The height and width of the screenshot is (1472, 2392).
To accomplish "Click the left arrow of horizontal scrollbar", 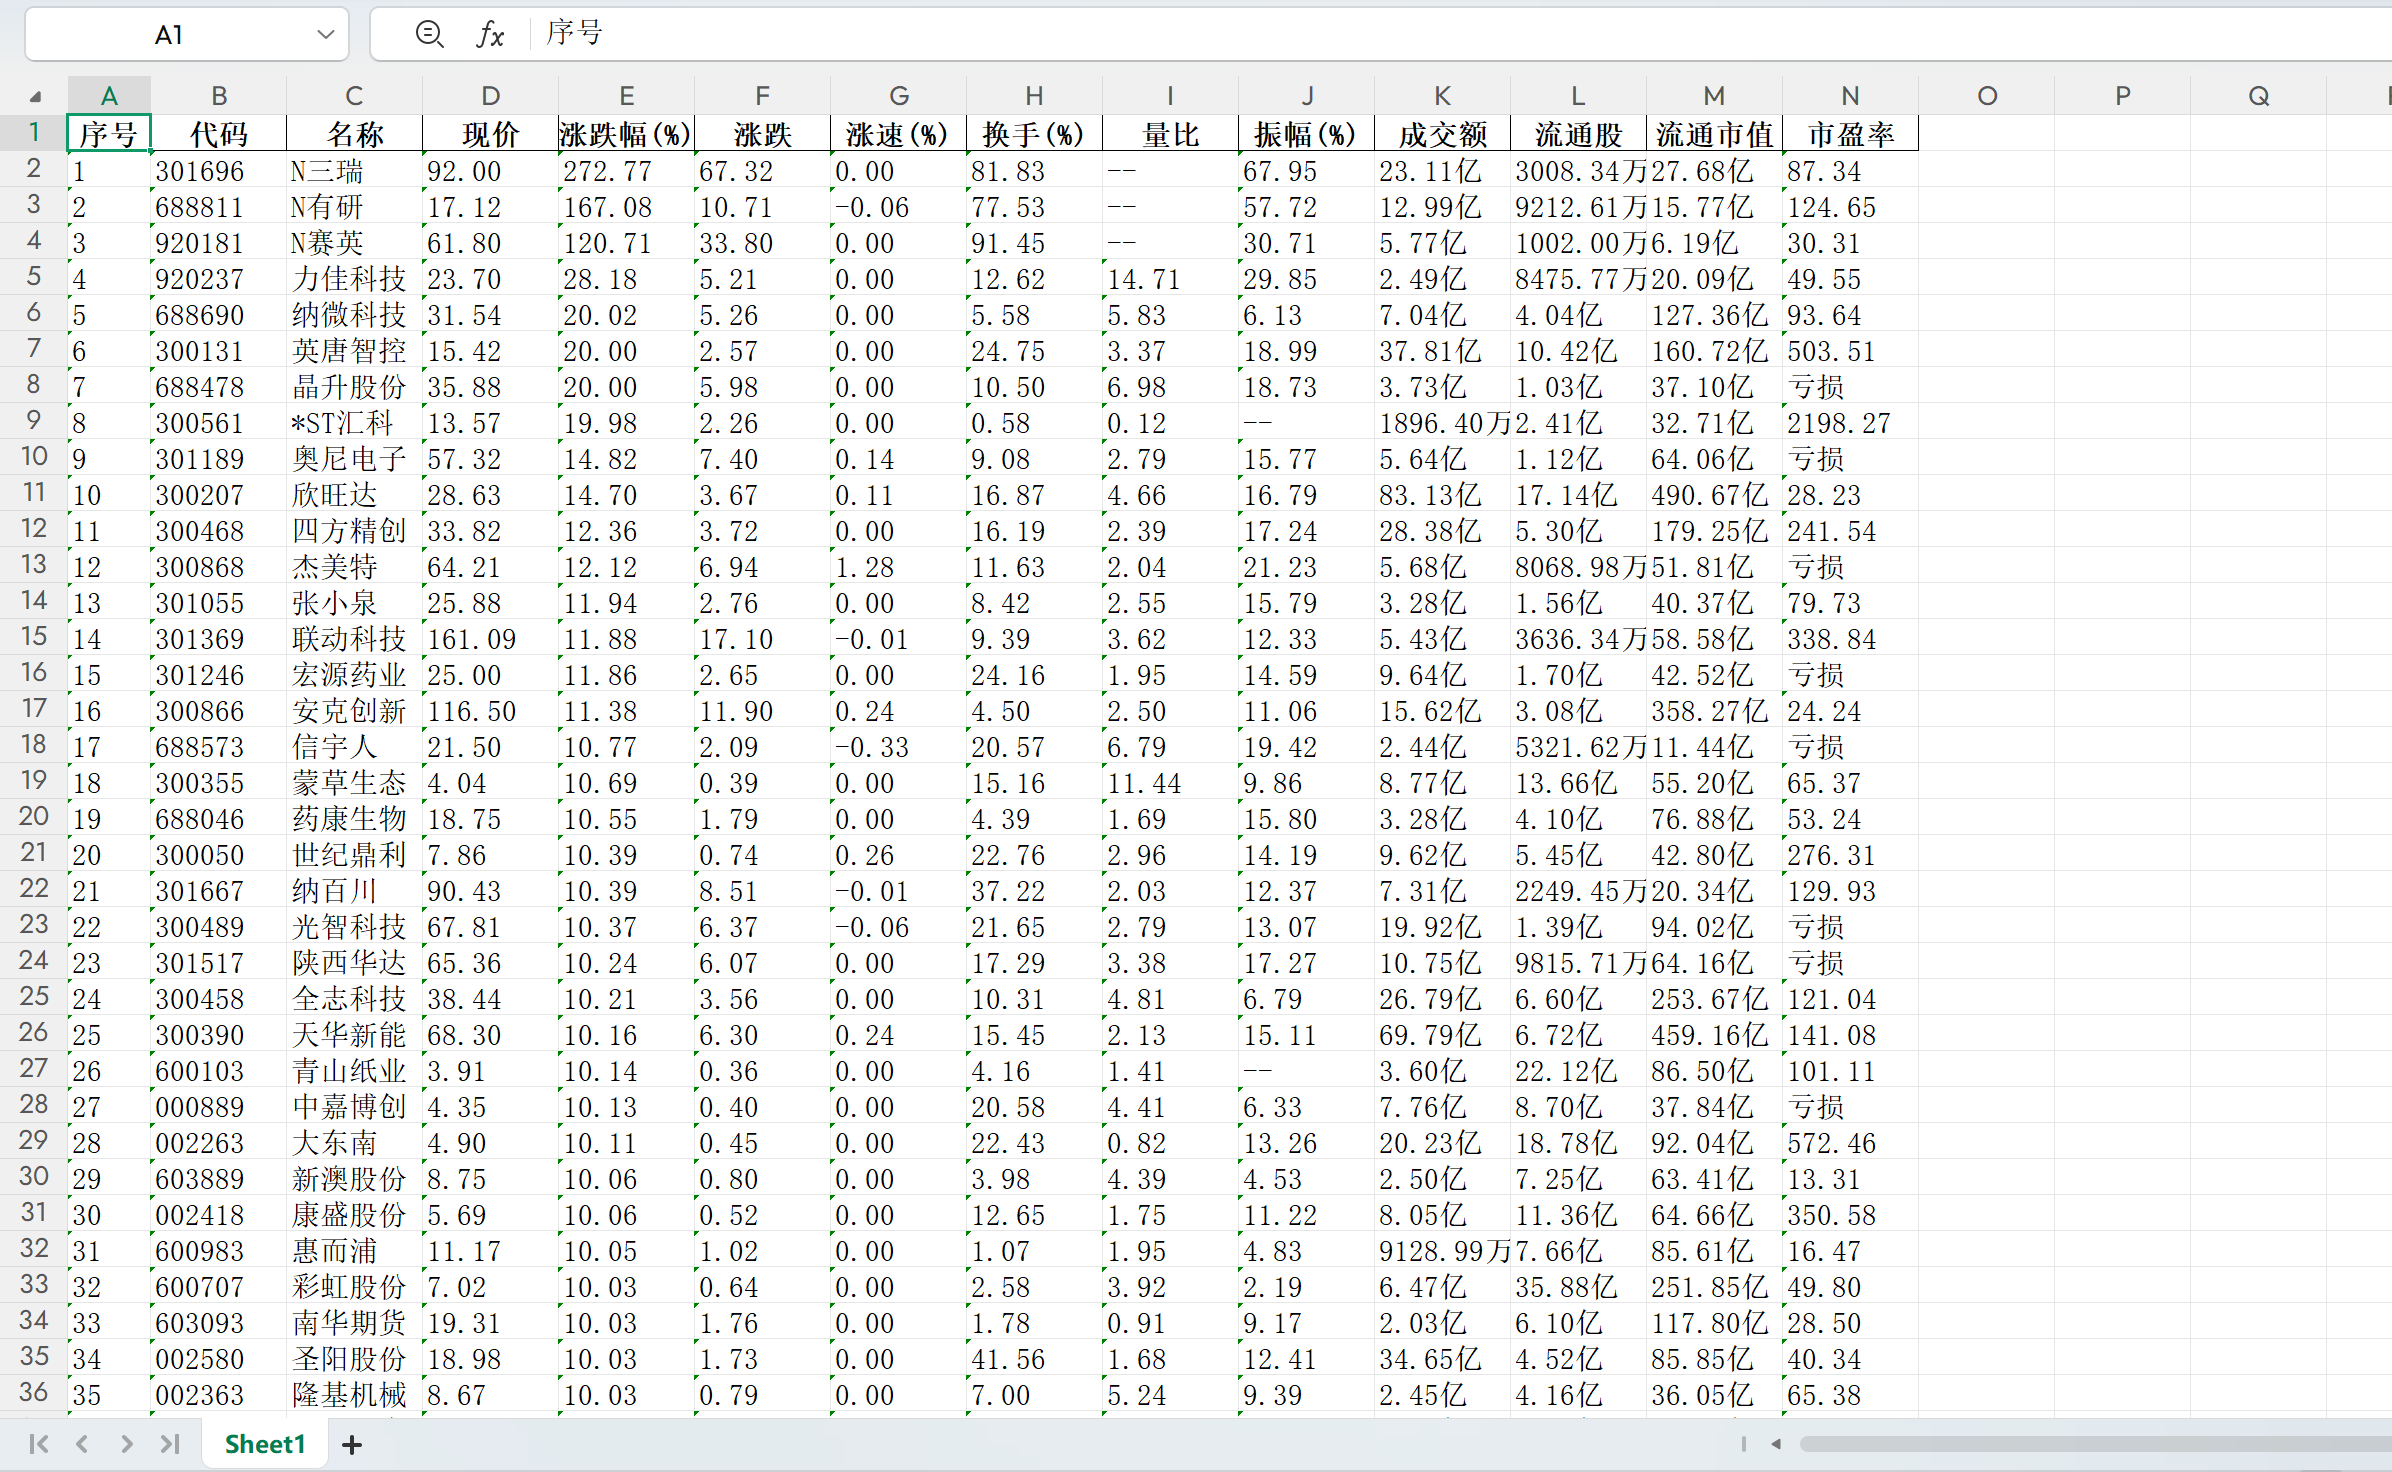I will pos(1776,1444).
